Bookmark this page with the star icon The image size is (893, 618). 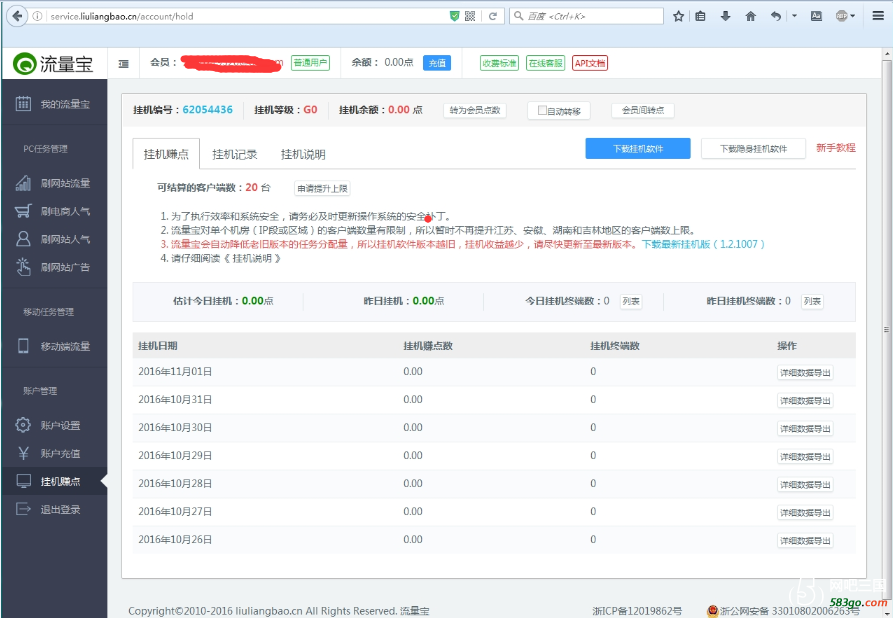click(x=678, y=17)
